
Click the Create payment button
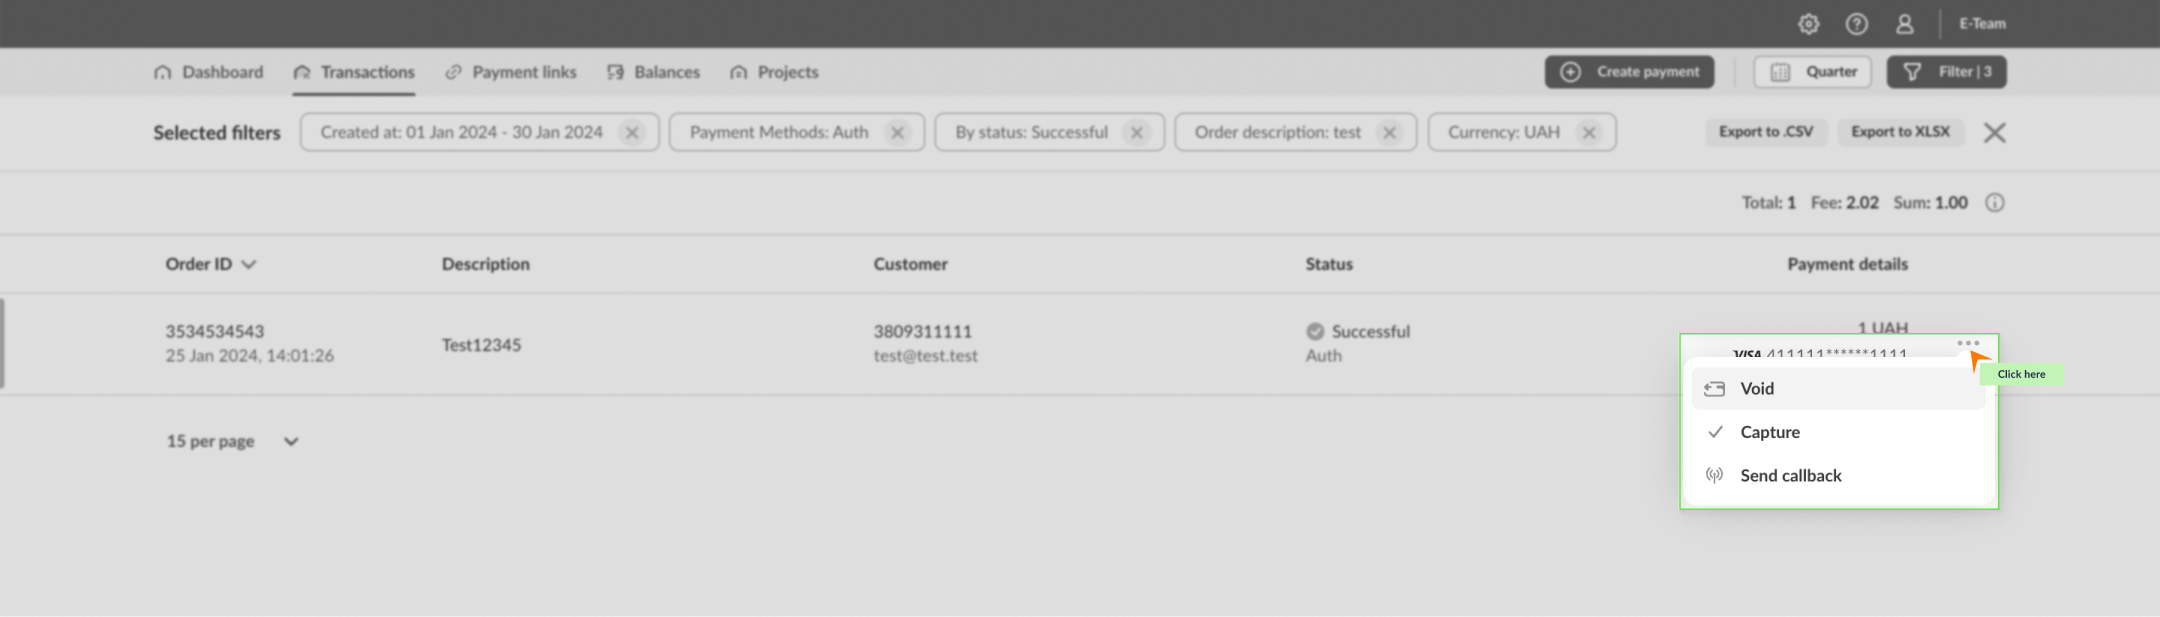coord(1629,72)
